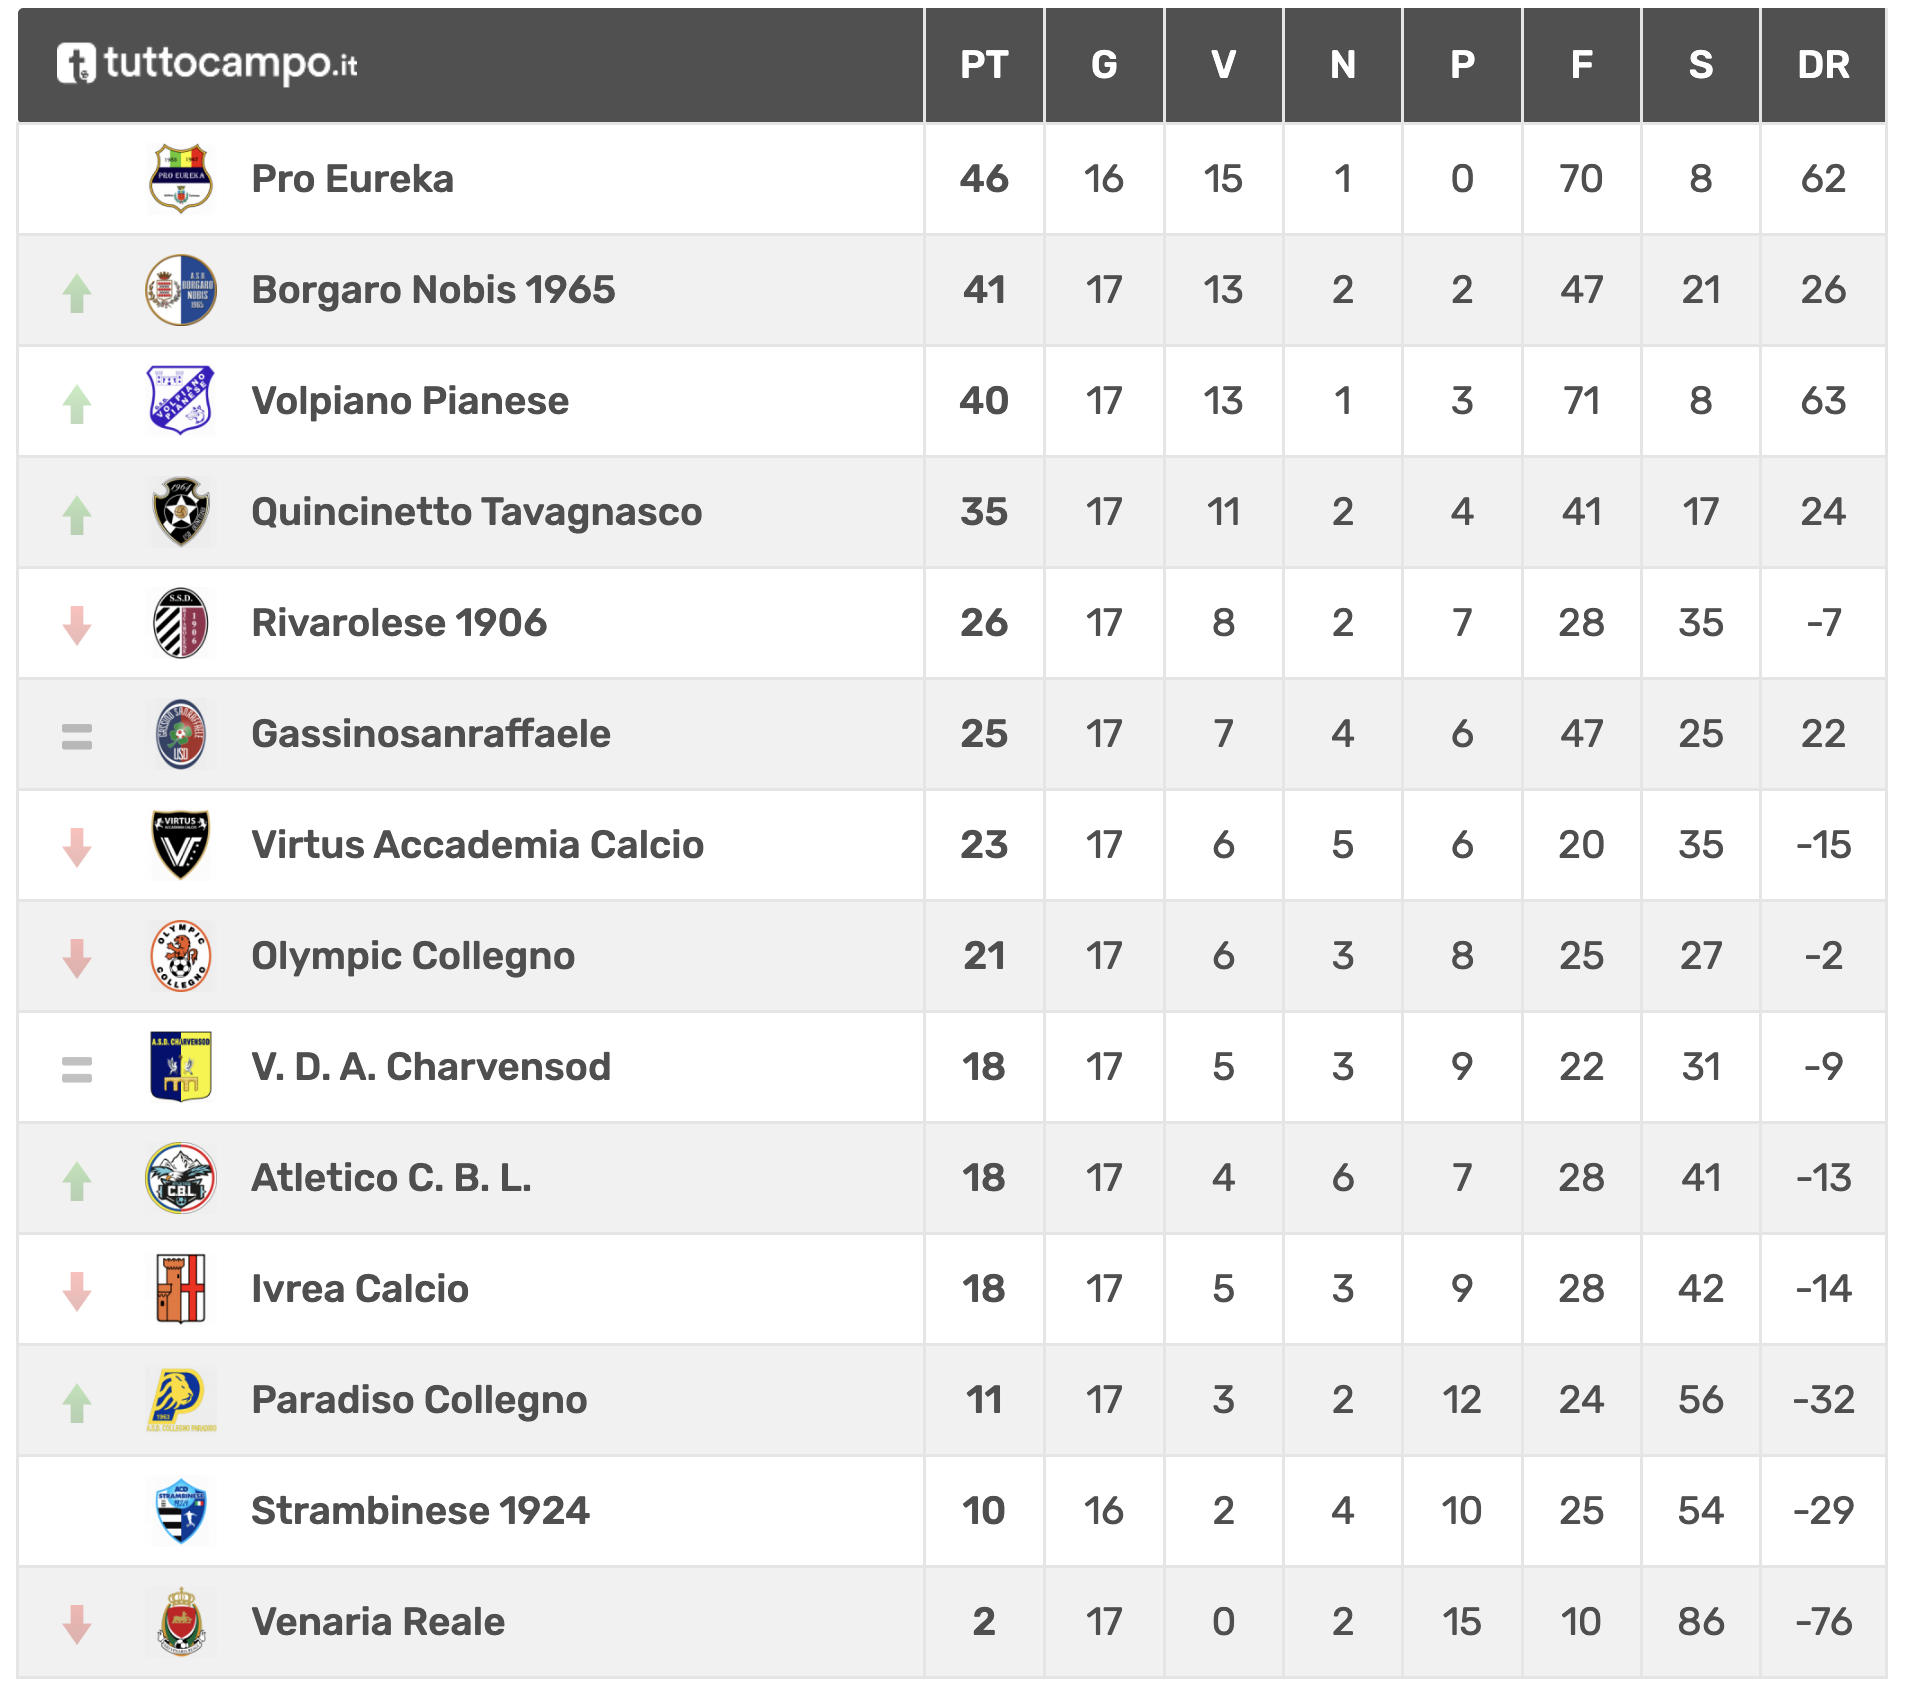Open the Ivrea Calcio team link
1912x1694 pixels.
tap(360, 1288)
